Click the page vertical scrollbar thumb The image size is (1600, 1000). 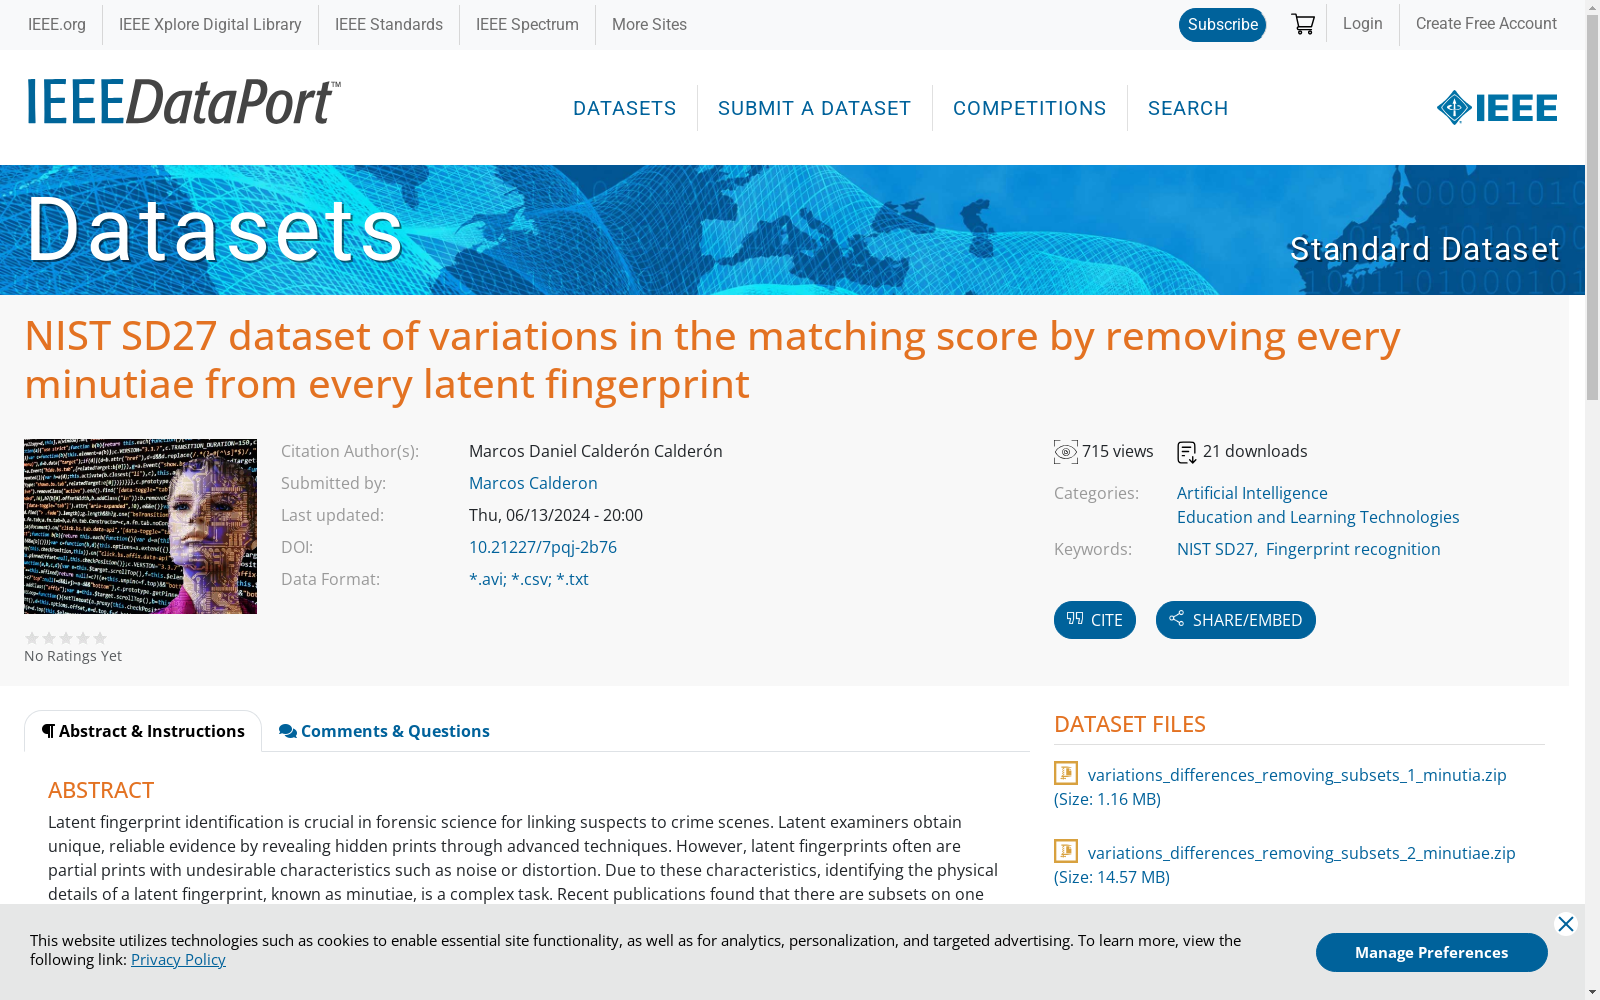(x=1592, y=210)
